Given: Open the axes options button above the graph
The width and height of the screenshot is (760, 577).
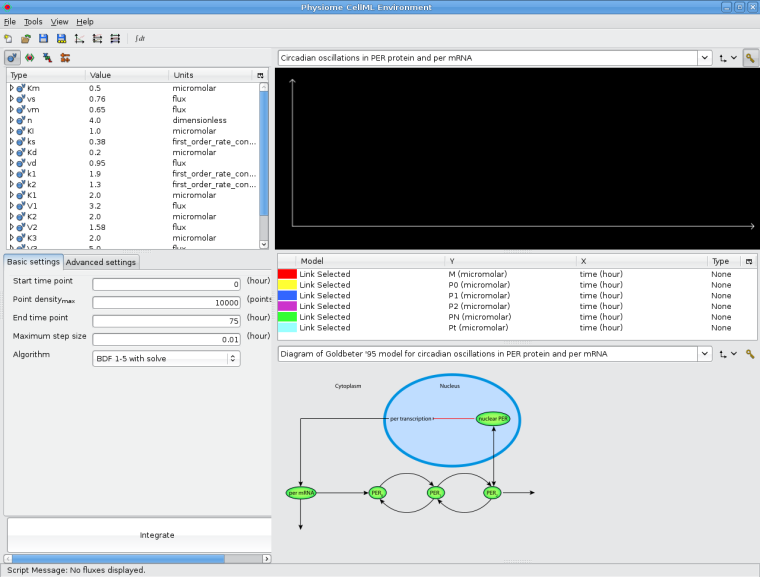Looking at the screenshot, I should click(x=728, y=58).
